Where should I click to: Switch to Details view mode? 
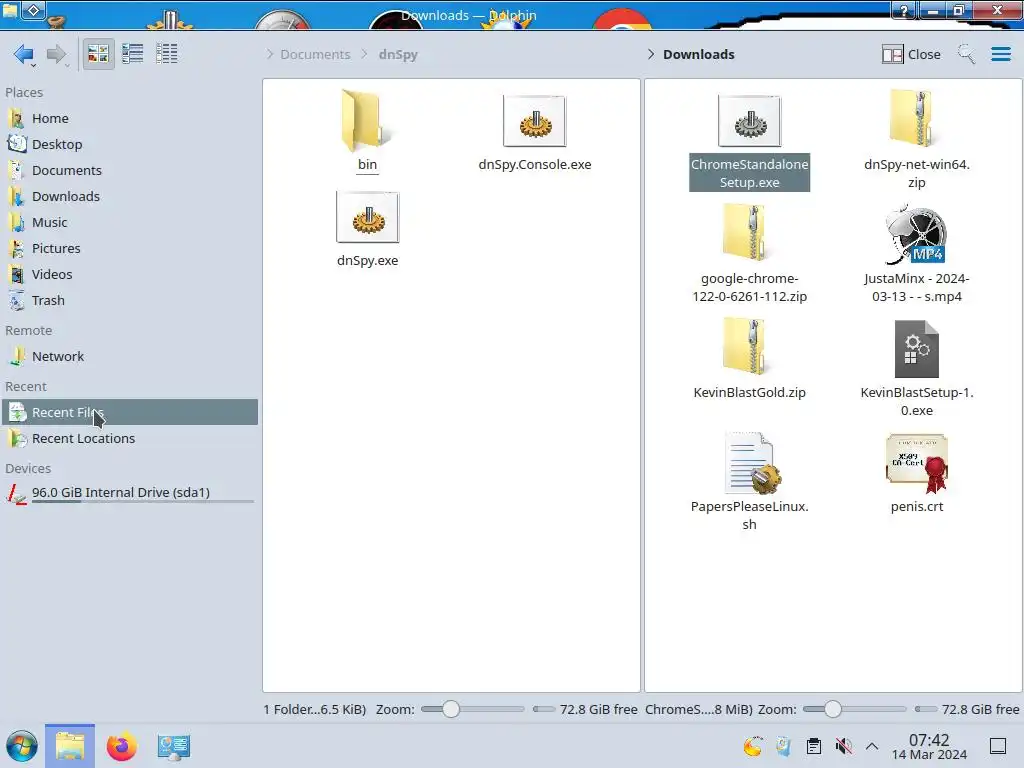[167, 54]
